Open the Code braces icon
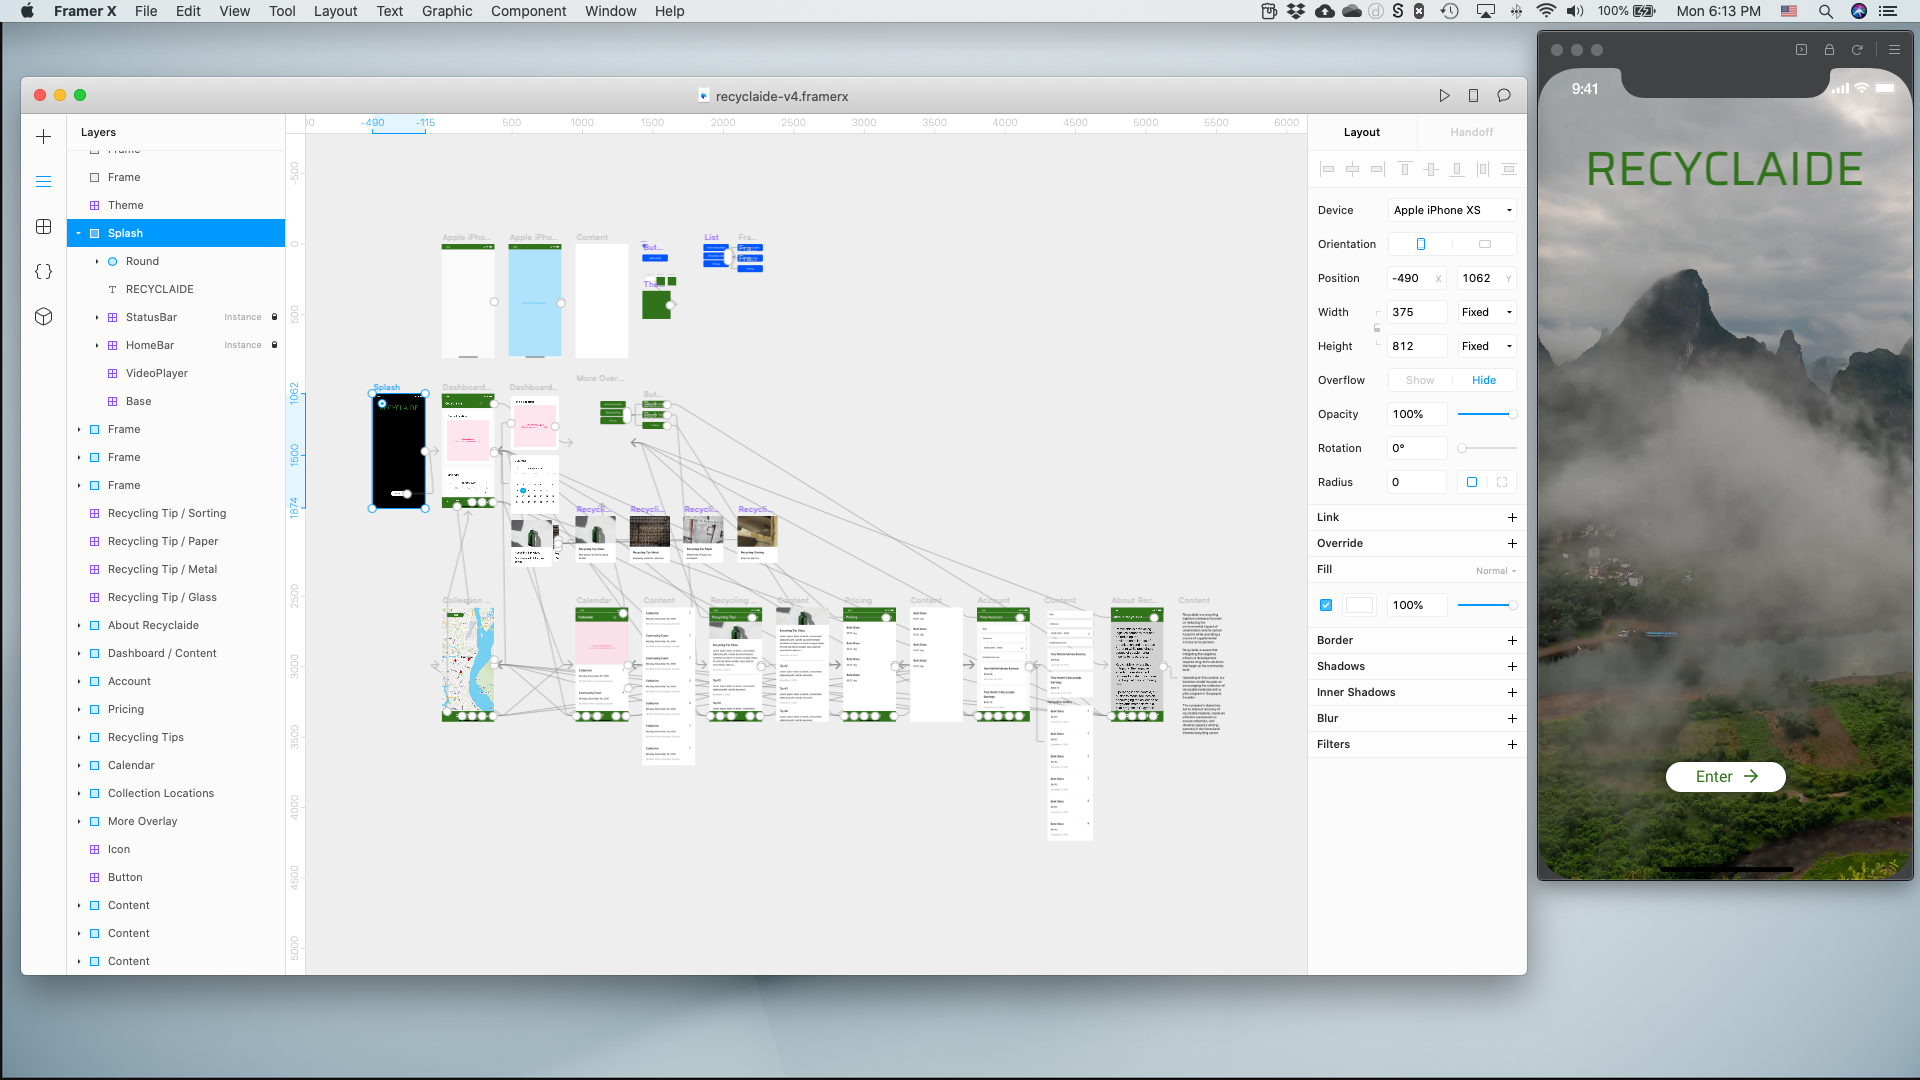 [43, 272]
